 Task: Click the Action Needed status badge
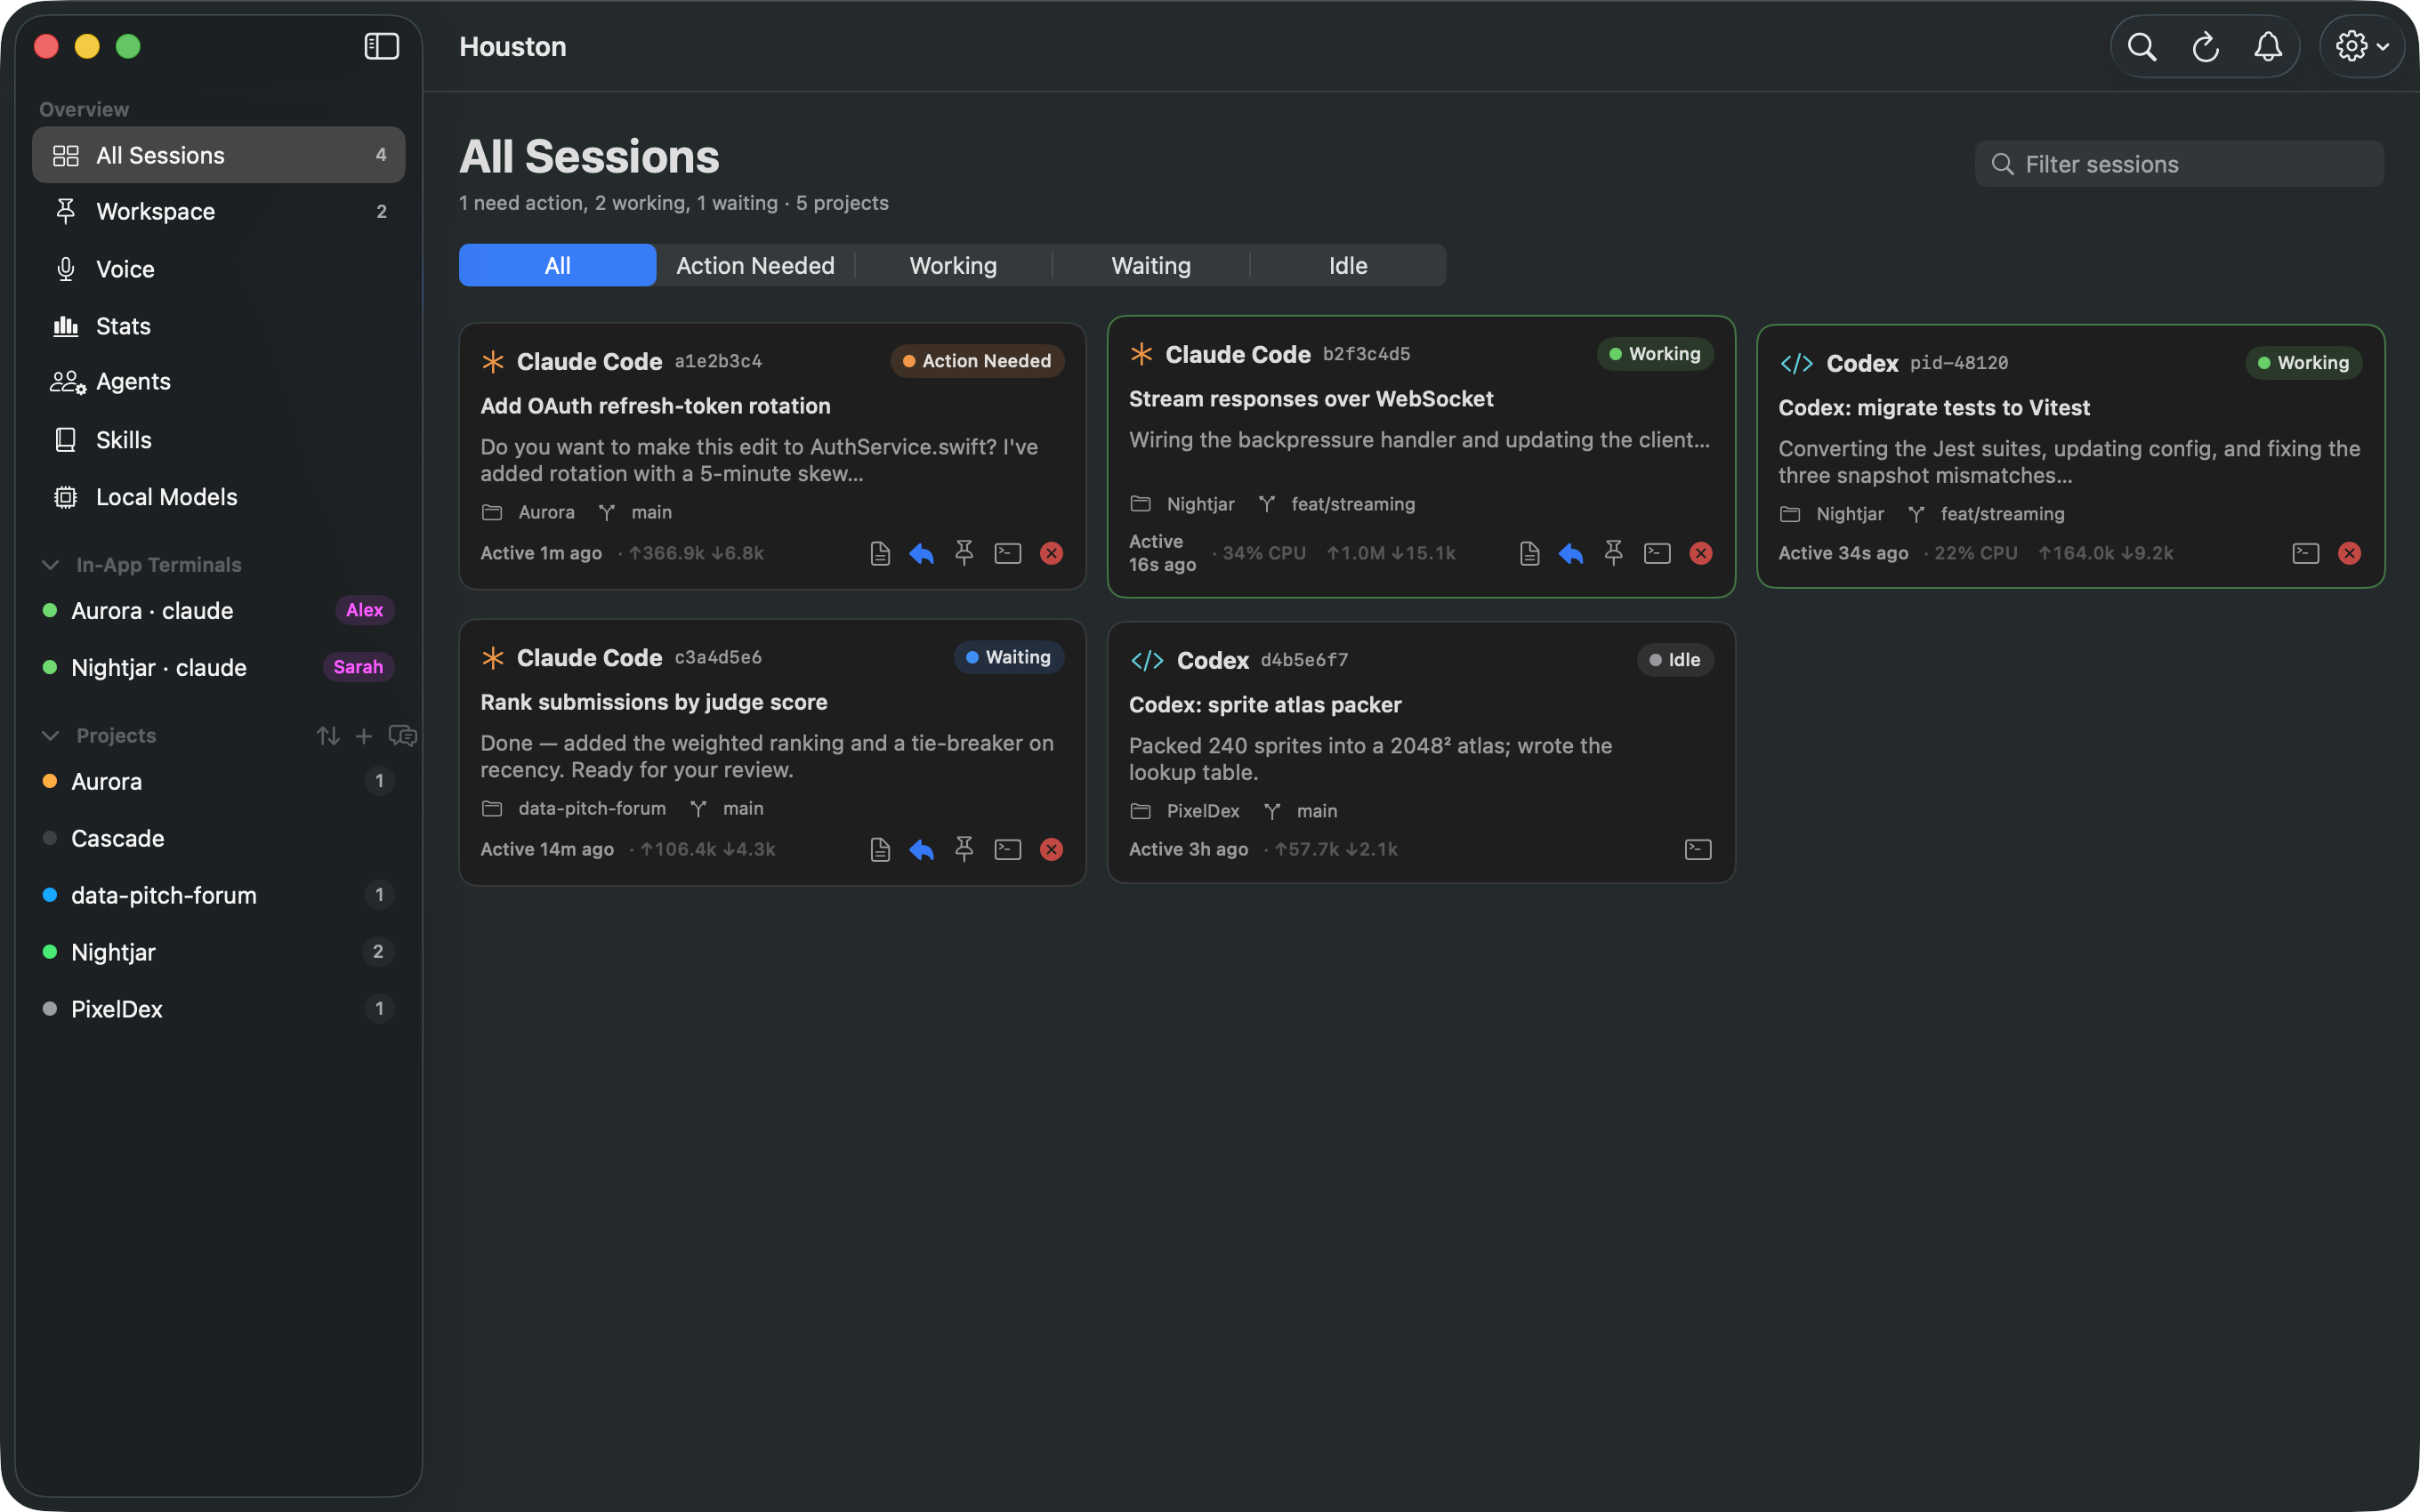coord(977,361)
